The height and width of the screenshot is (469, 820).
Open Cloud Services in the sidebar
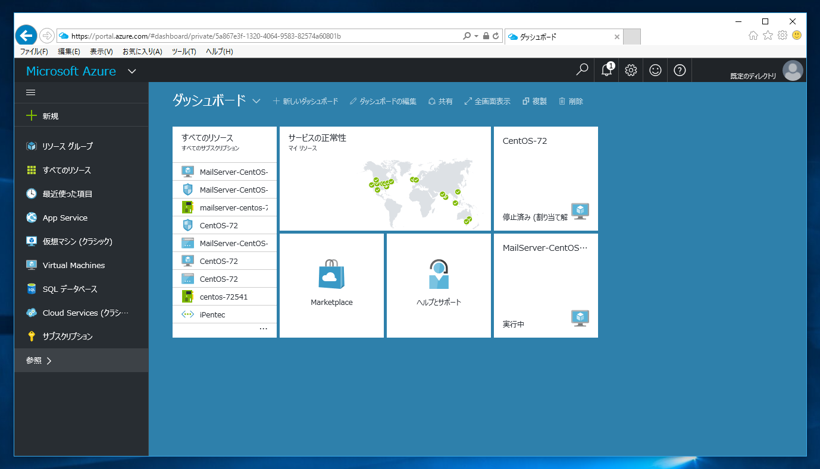[x=82, y=313]
